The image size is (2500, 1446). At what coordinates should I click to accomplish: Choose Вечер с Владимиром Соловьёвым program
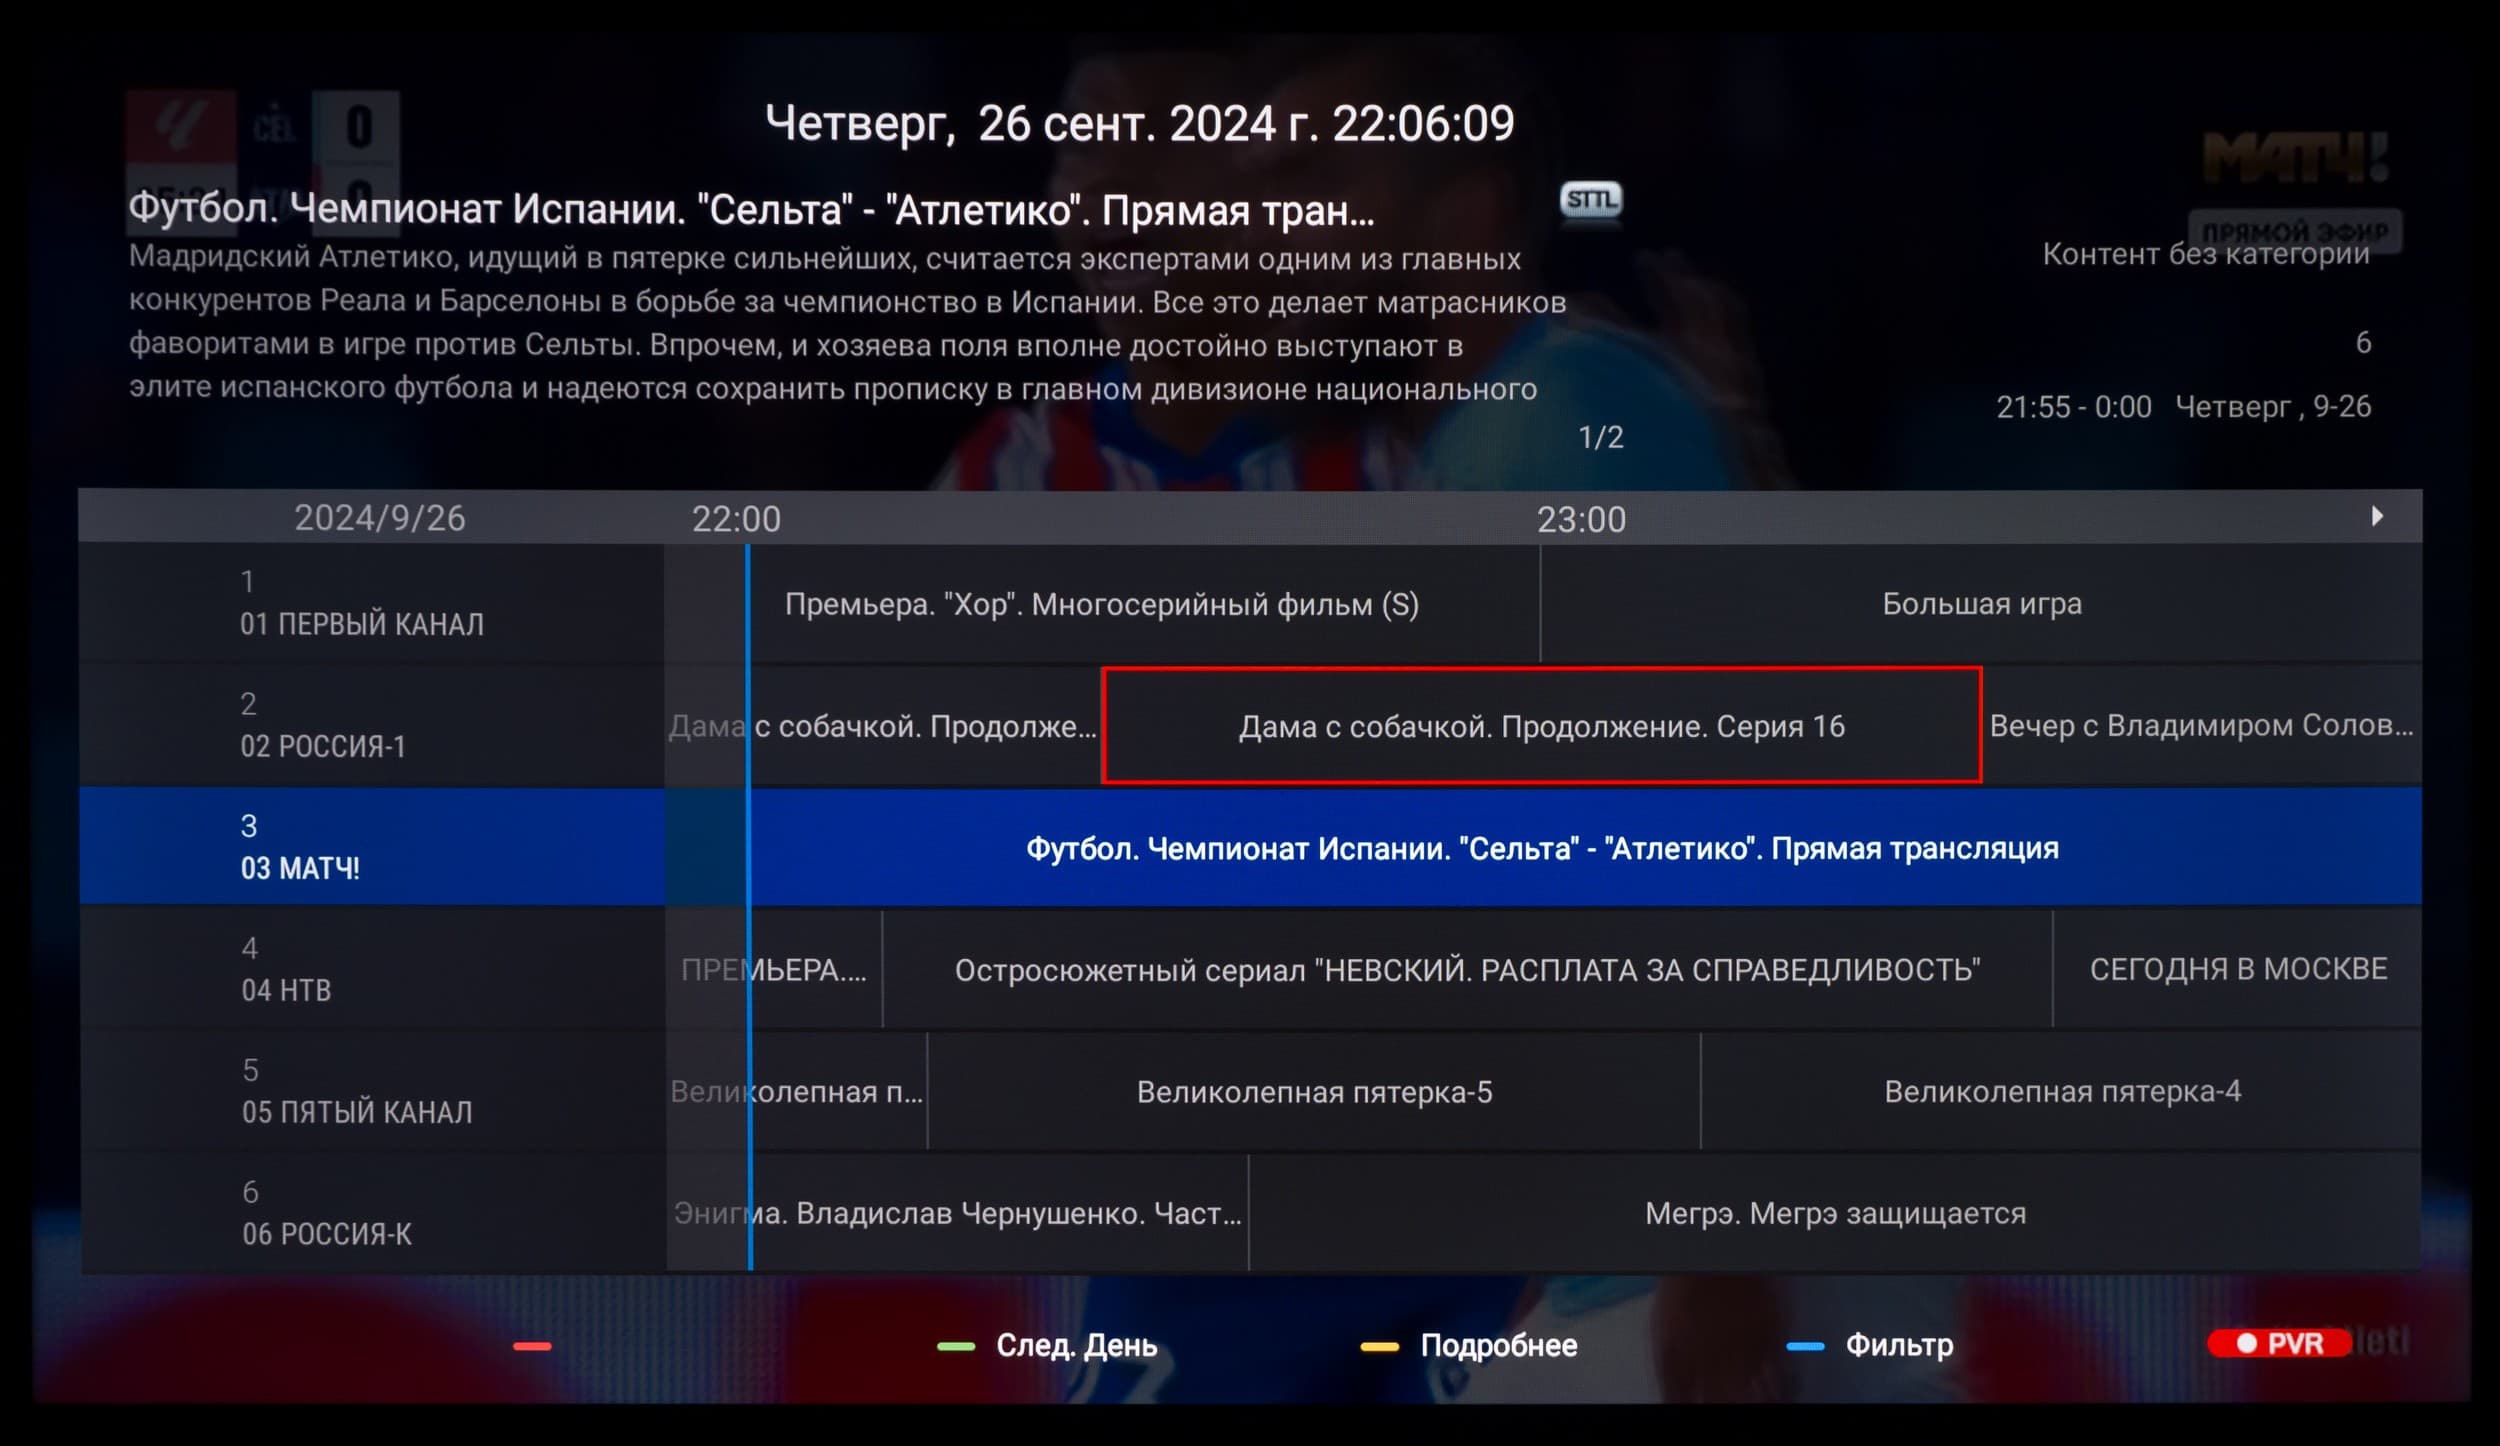point(2201,726)
